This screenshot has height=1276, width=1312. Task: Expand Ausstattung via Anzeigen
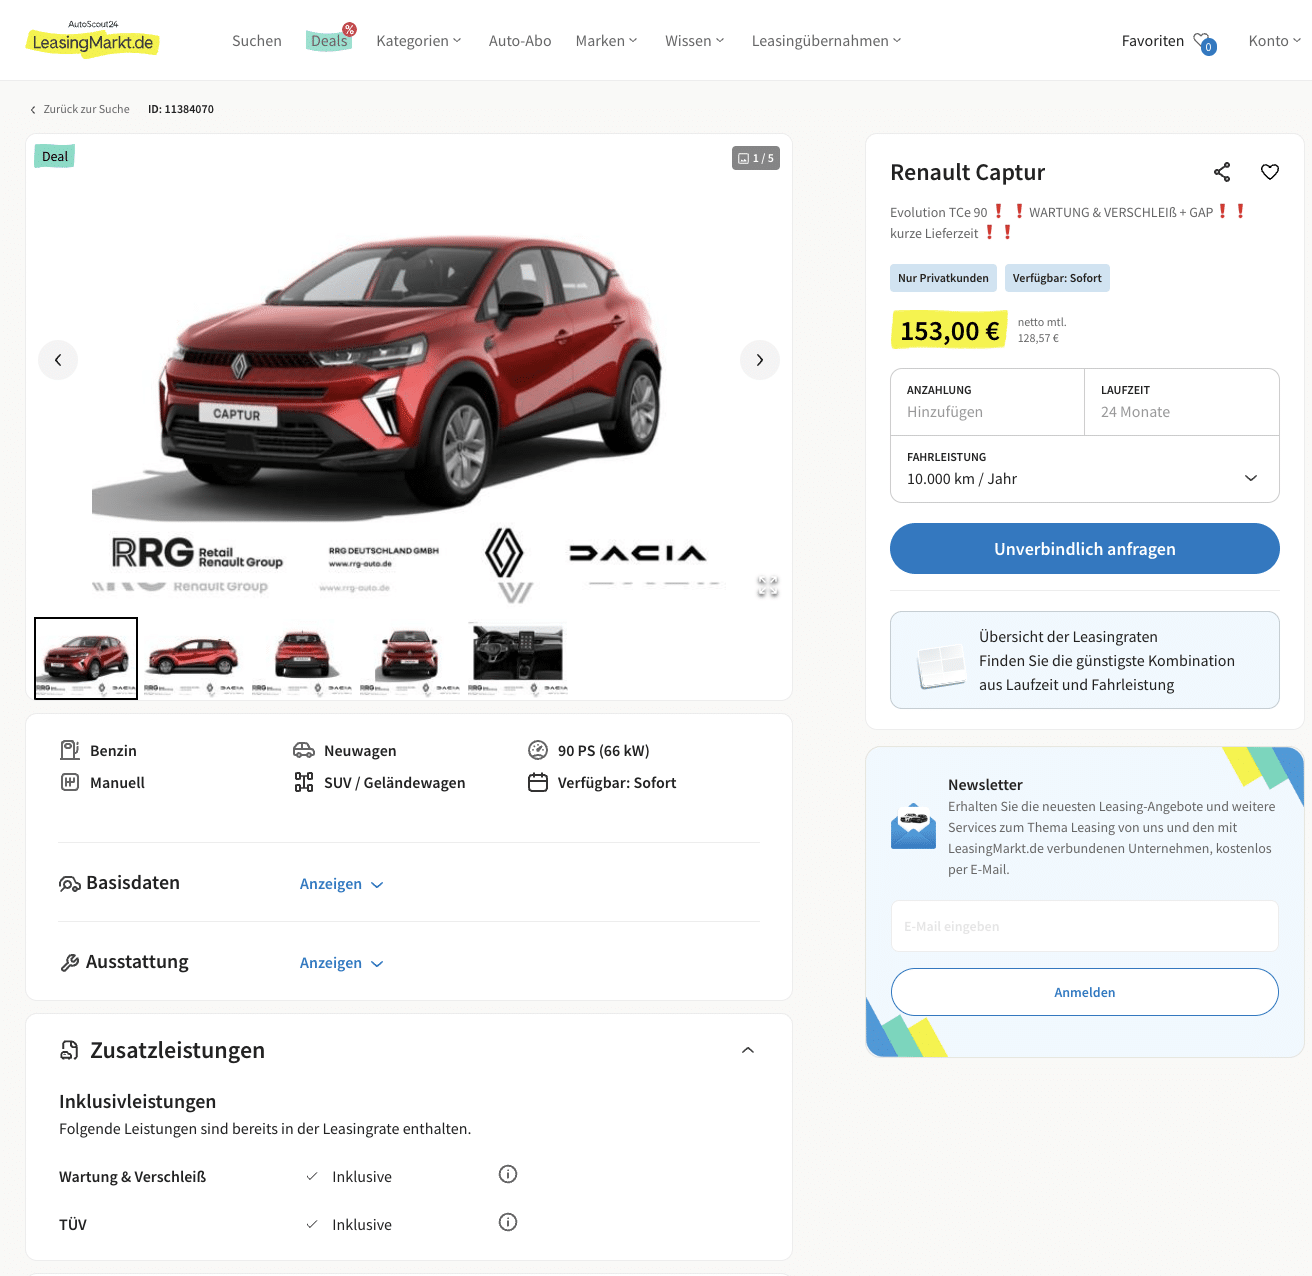(342, 963)
